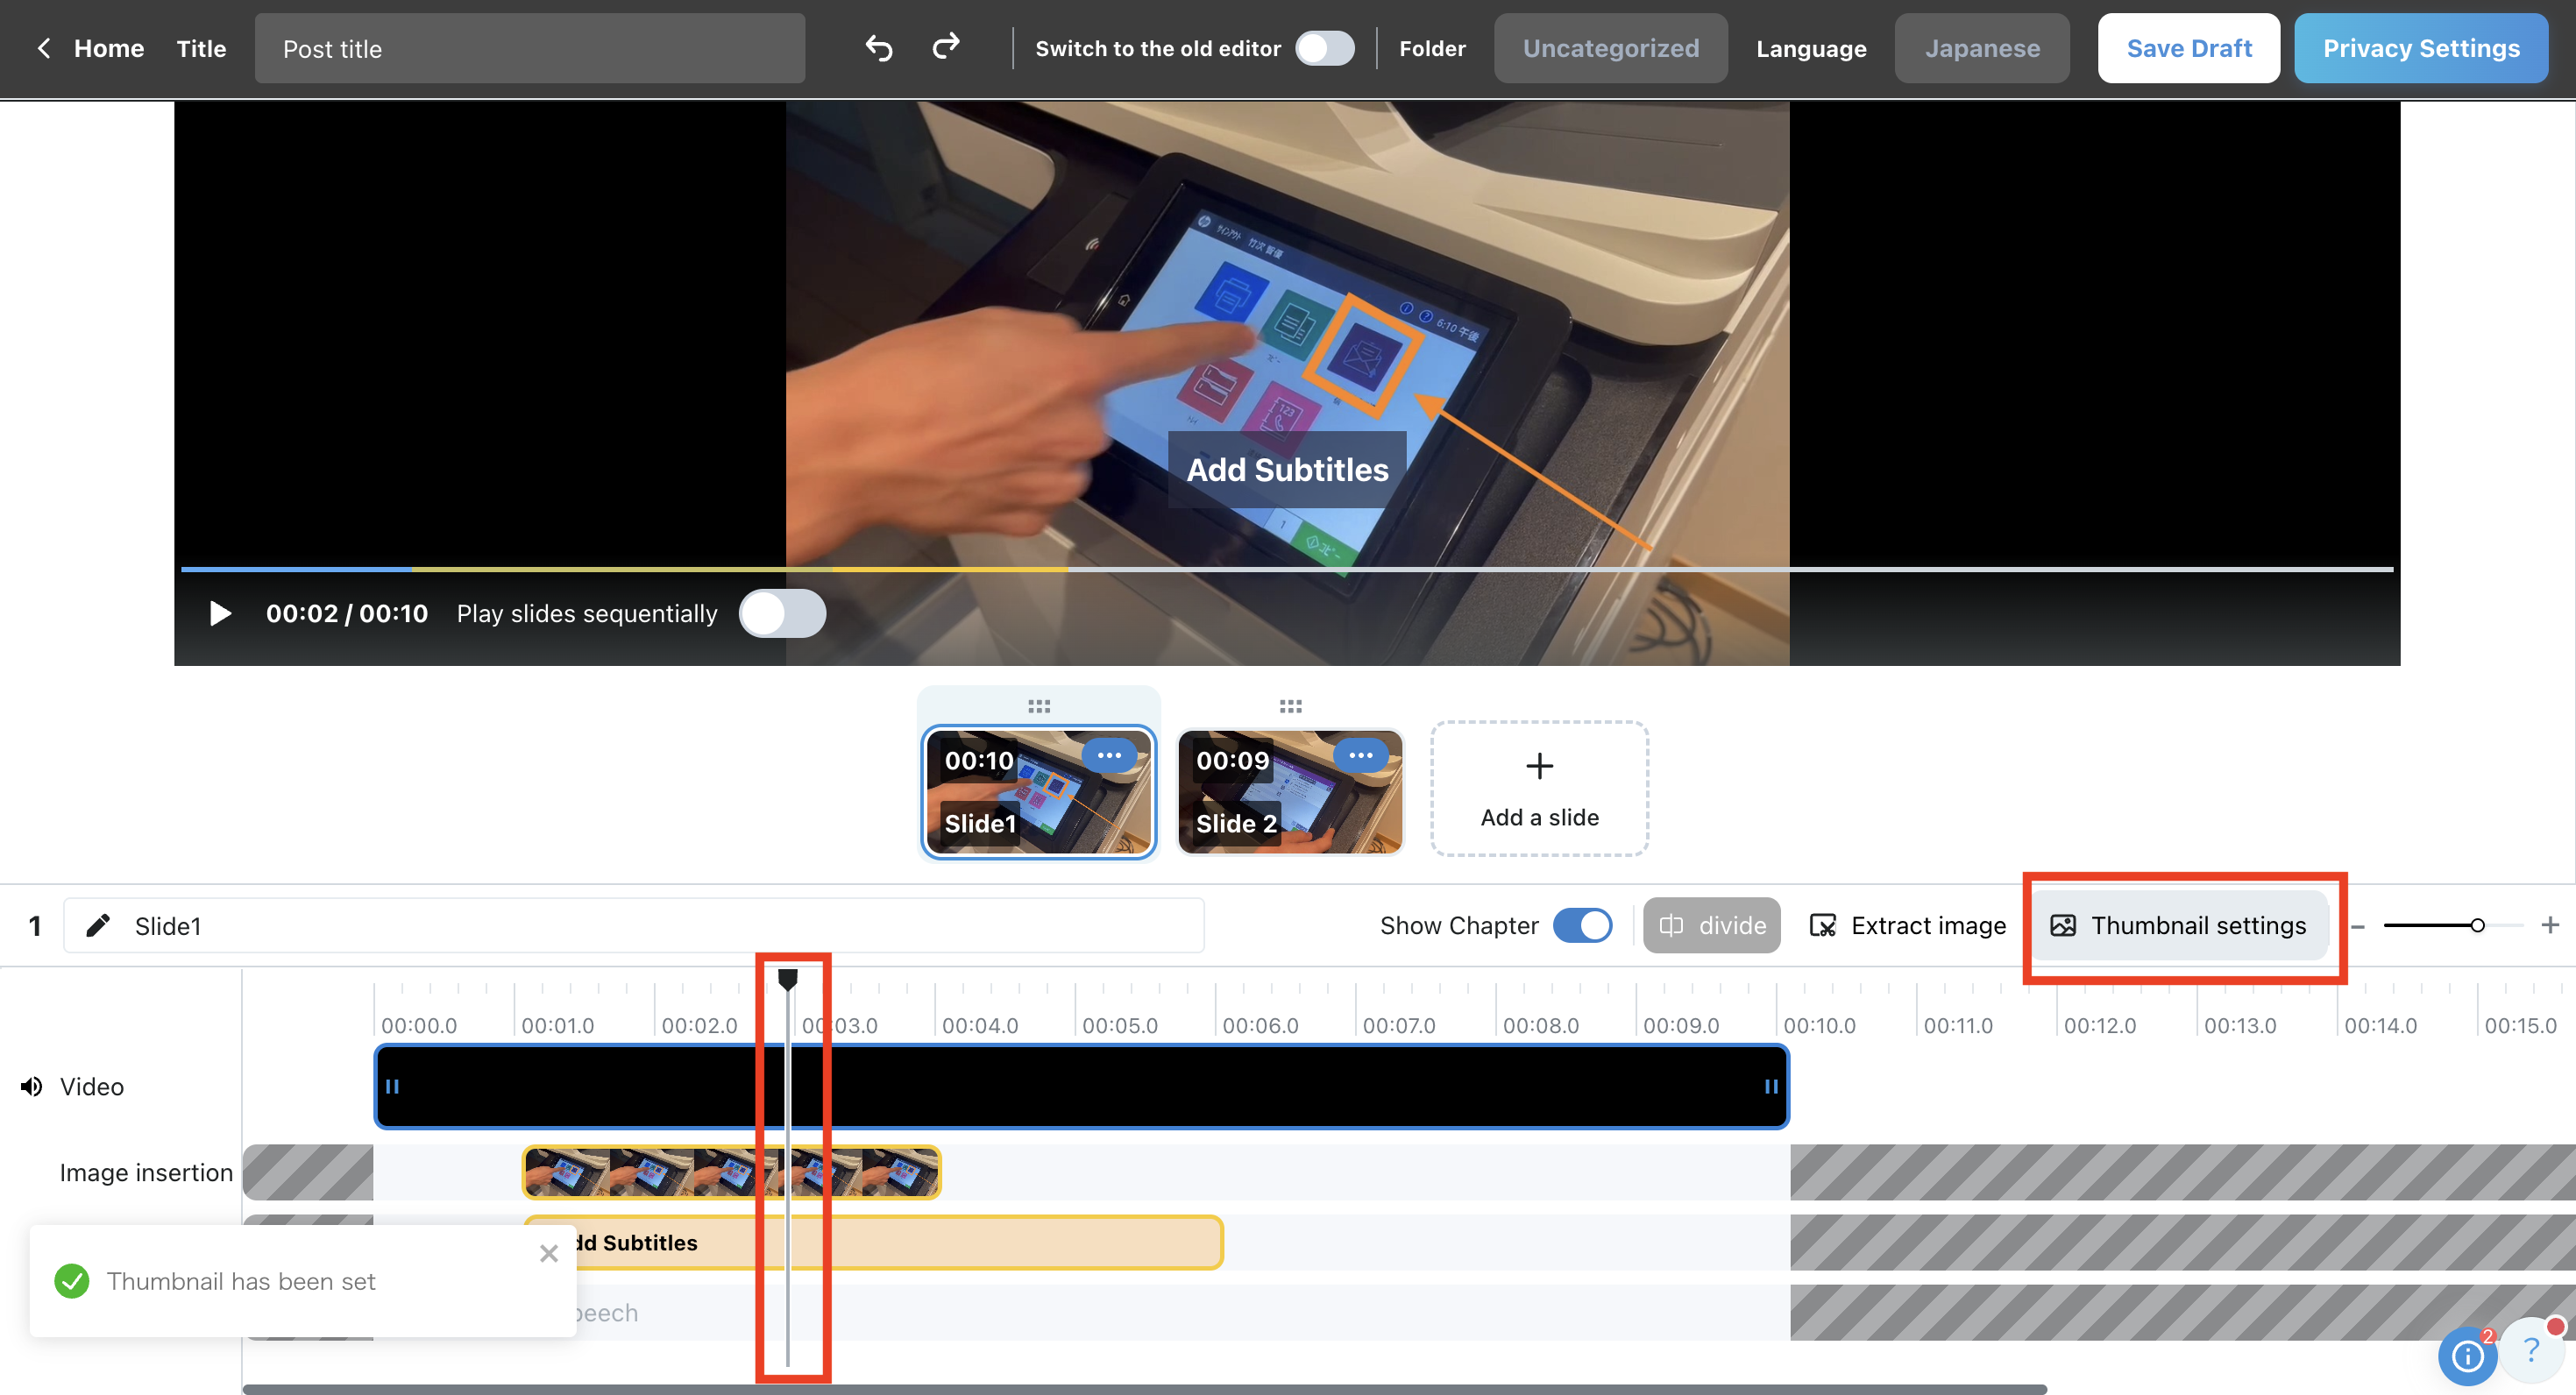Click the blue help question mark icon

(x=2531, y=1351)
